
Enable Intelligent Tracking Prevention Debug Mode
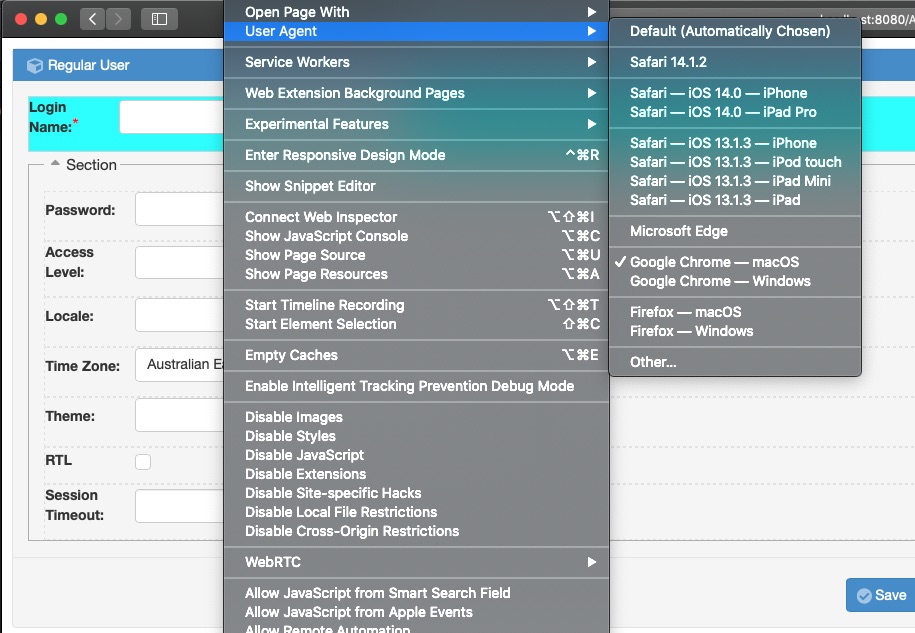417,386
